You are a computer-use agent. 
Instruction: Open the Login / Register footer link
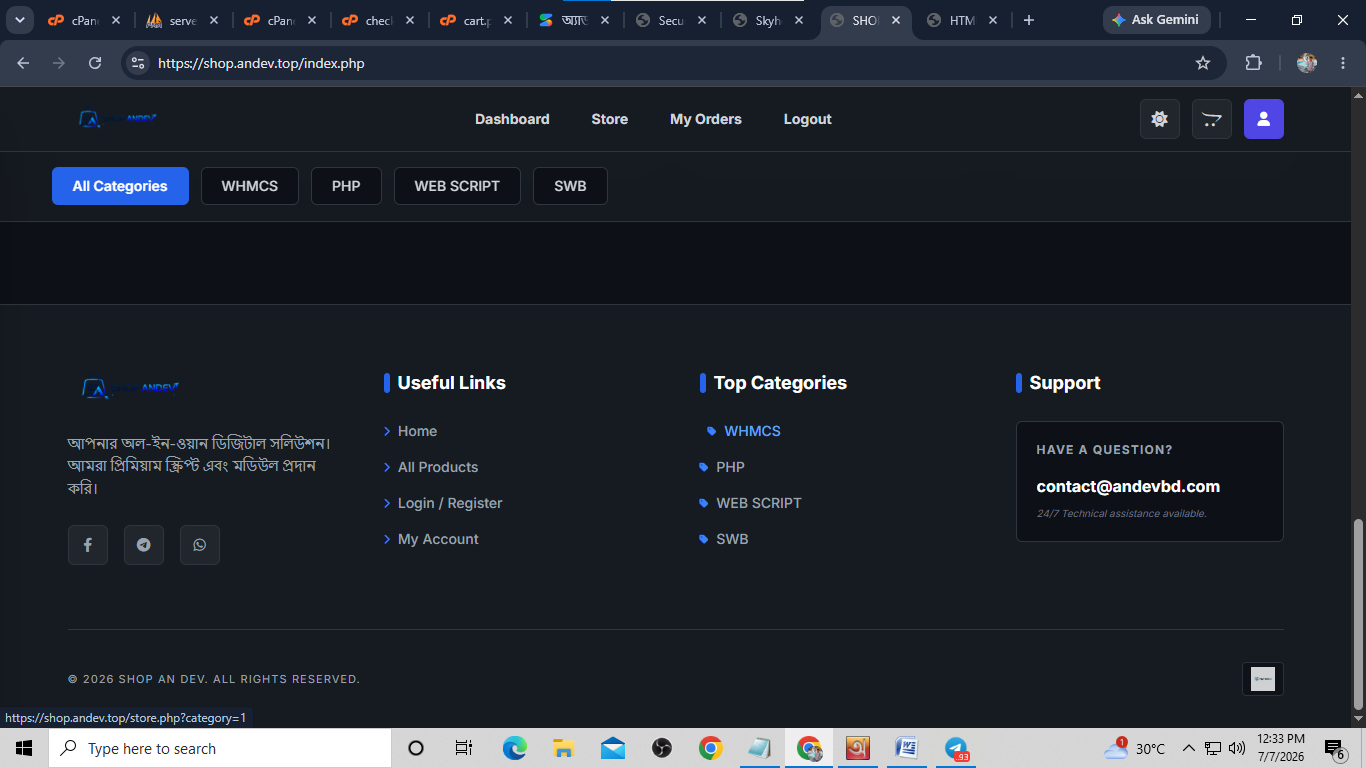[x=450, y=503]
